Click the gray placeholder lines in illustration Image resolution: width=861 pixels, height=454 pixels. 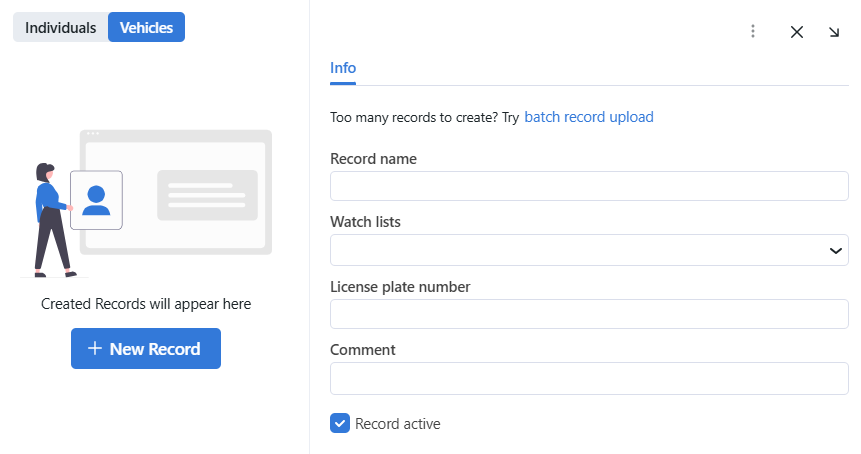pyautogui.click(x=207, y=195)
